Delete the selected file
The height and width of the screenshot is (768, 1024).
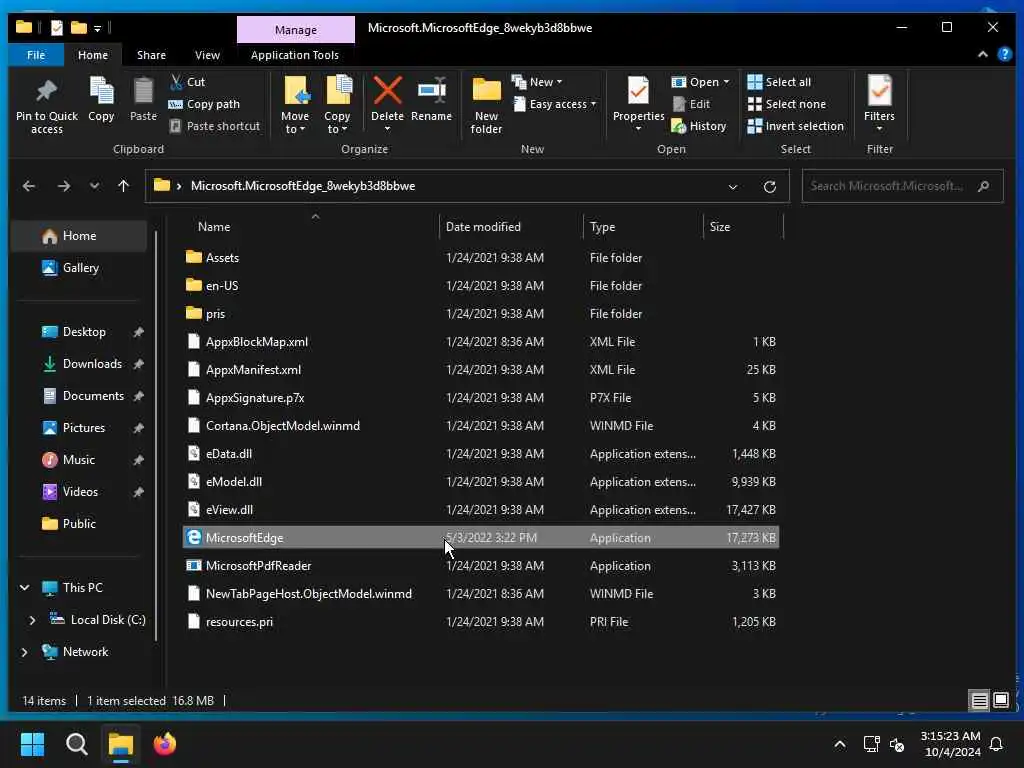[x=387, y=103]
